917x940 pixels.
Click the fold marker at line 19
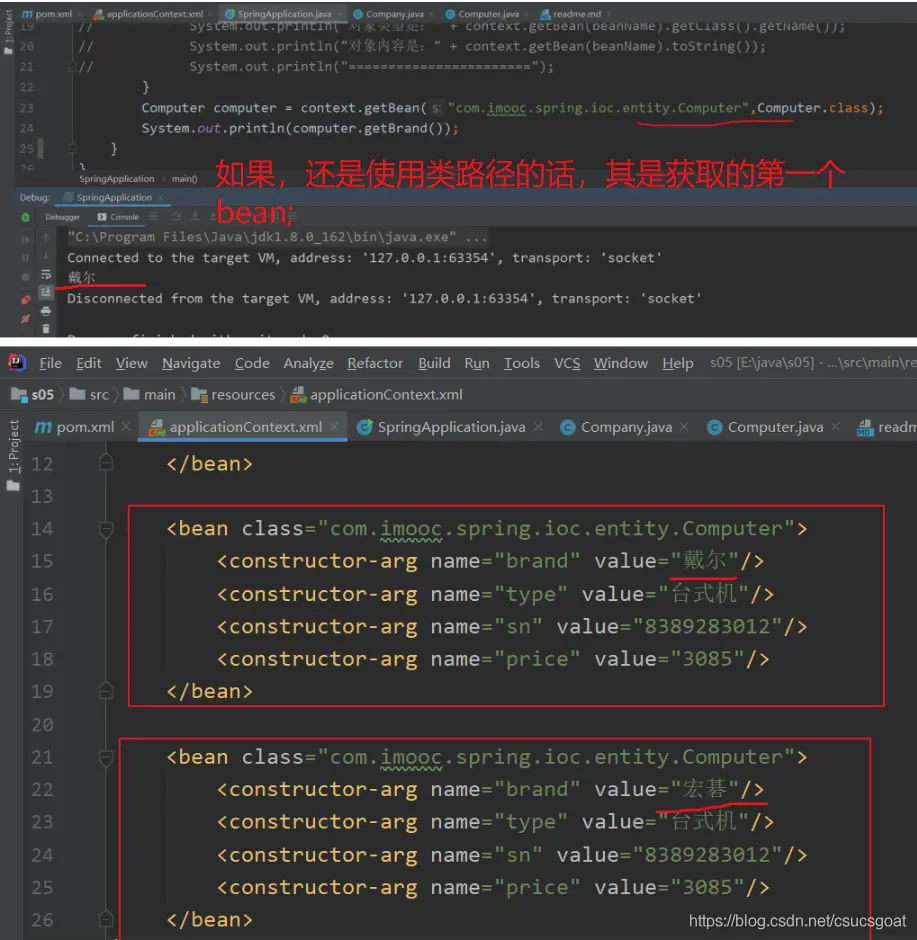point(106,691)
